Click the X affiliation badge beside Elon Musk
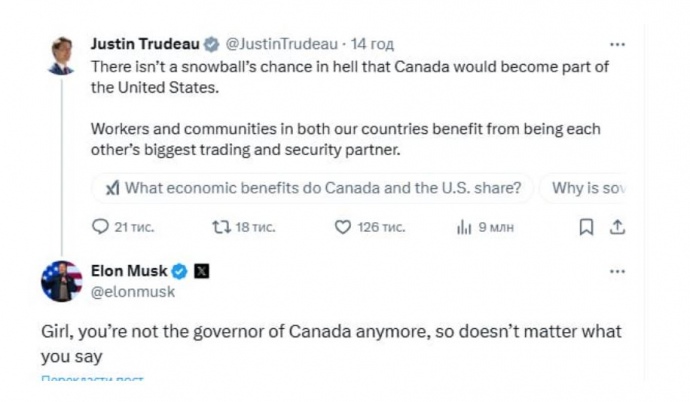Image resolution: width=690 pixels, height=402 pixels. [x=200, y=271]
